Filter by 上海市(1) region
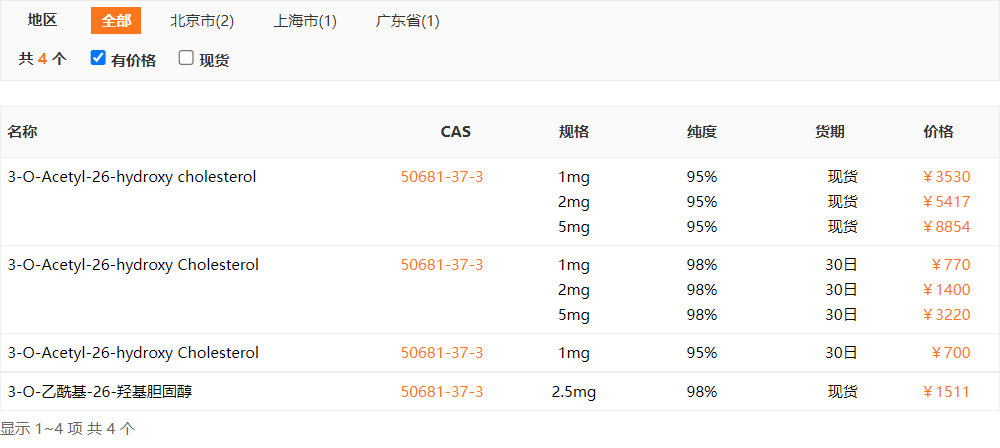 (x=305, y=21)
